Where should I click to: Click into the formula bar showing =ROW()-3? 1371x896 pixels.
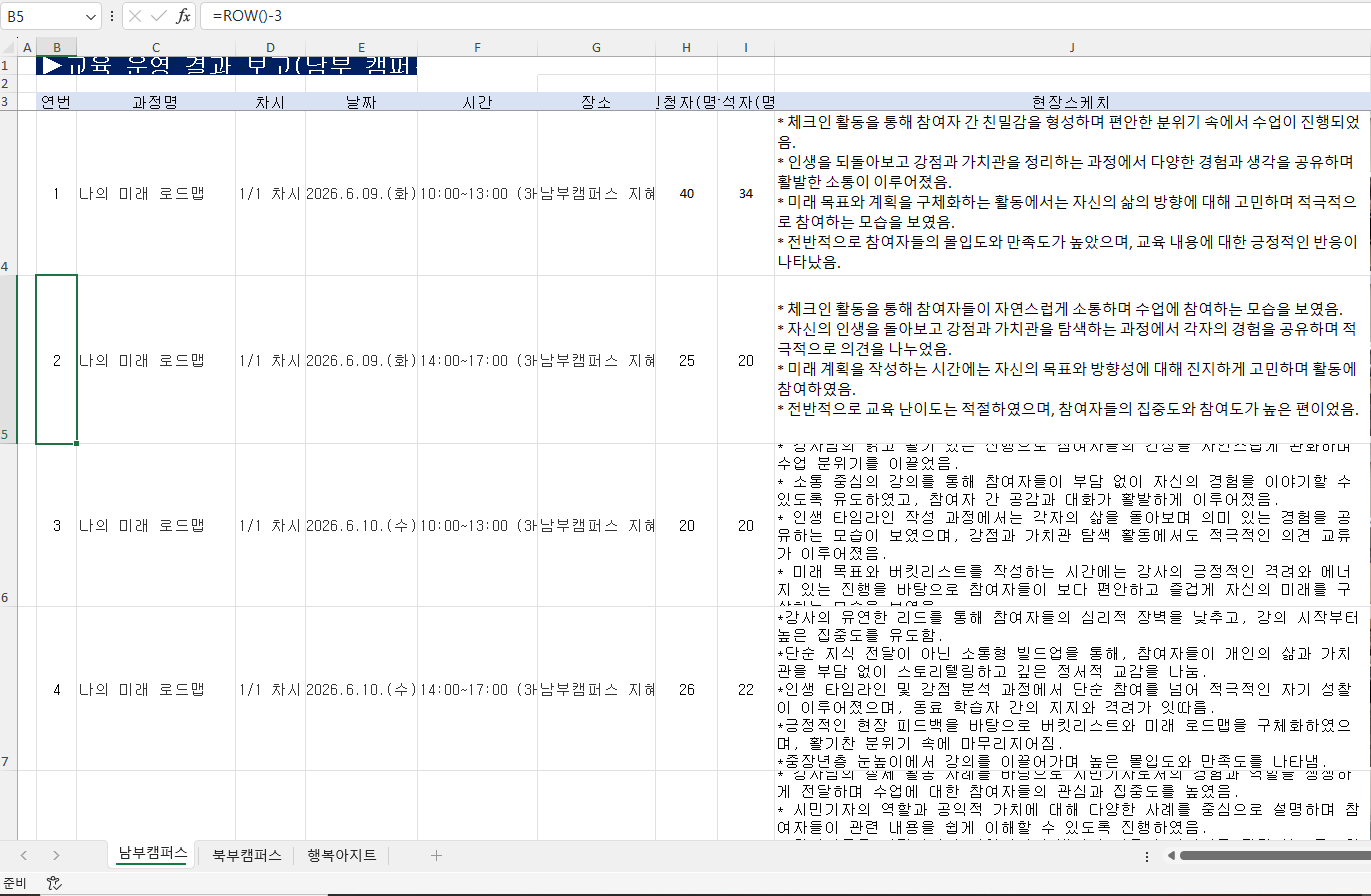(785, 16)
